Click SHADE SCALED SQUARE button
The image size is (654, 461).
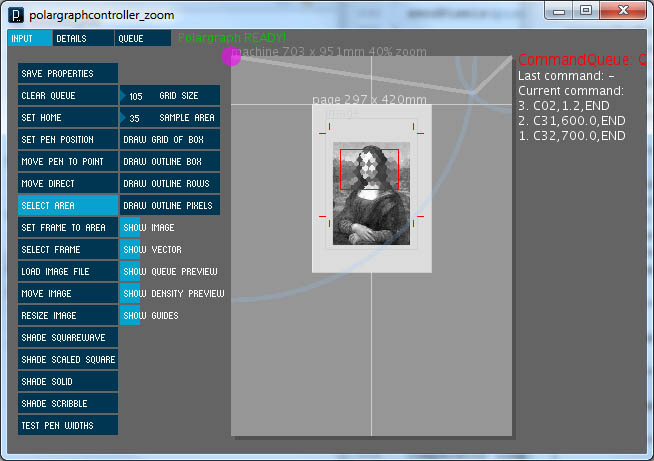[68, 360]
